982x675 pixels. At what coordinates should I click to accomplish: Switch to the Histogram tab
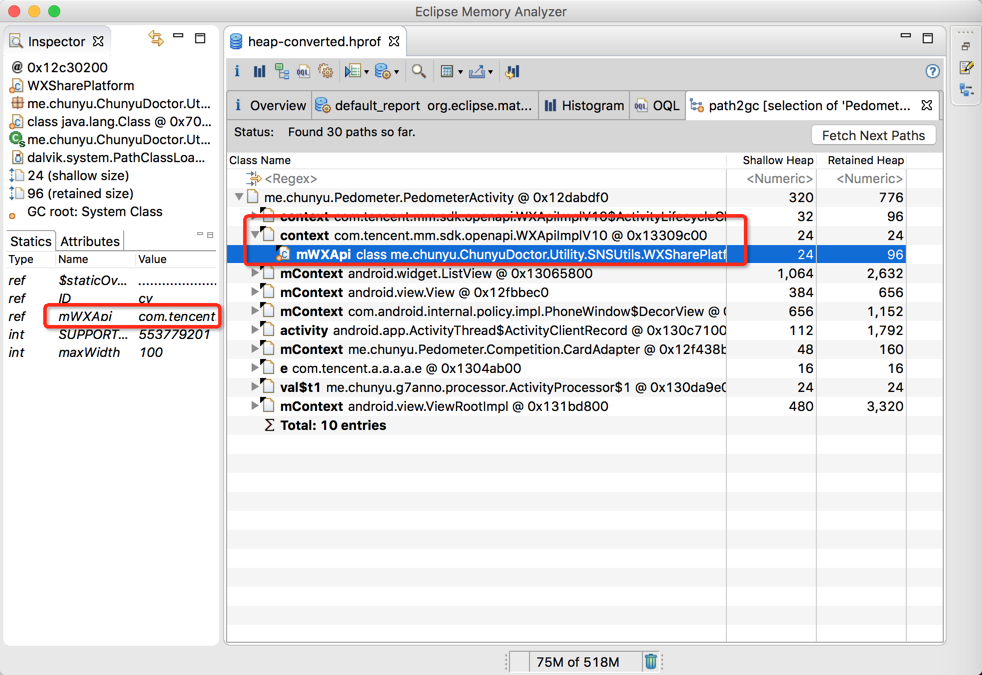pos(584,105)
